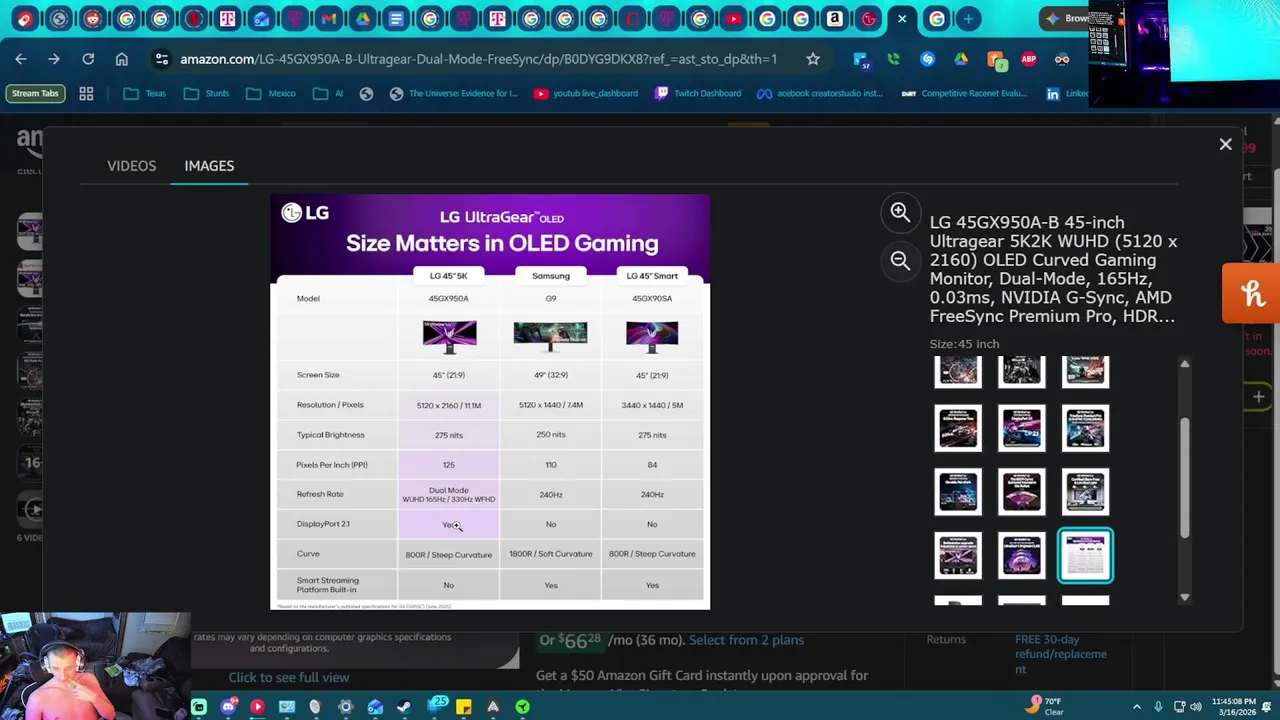The image size is (1280, 720).
Task: Switch to the YouTube browser tab
Action: click(733, 18)
